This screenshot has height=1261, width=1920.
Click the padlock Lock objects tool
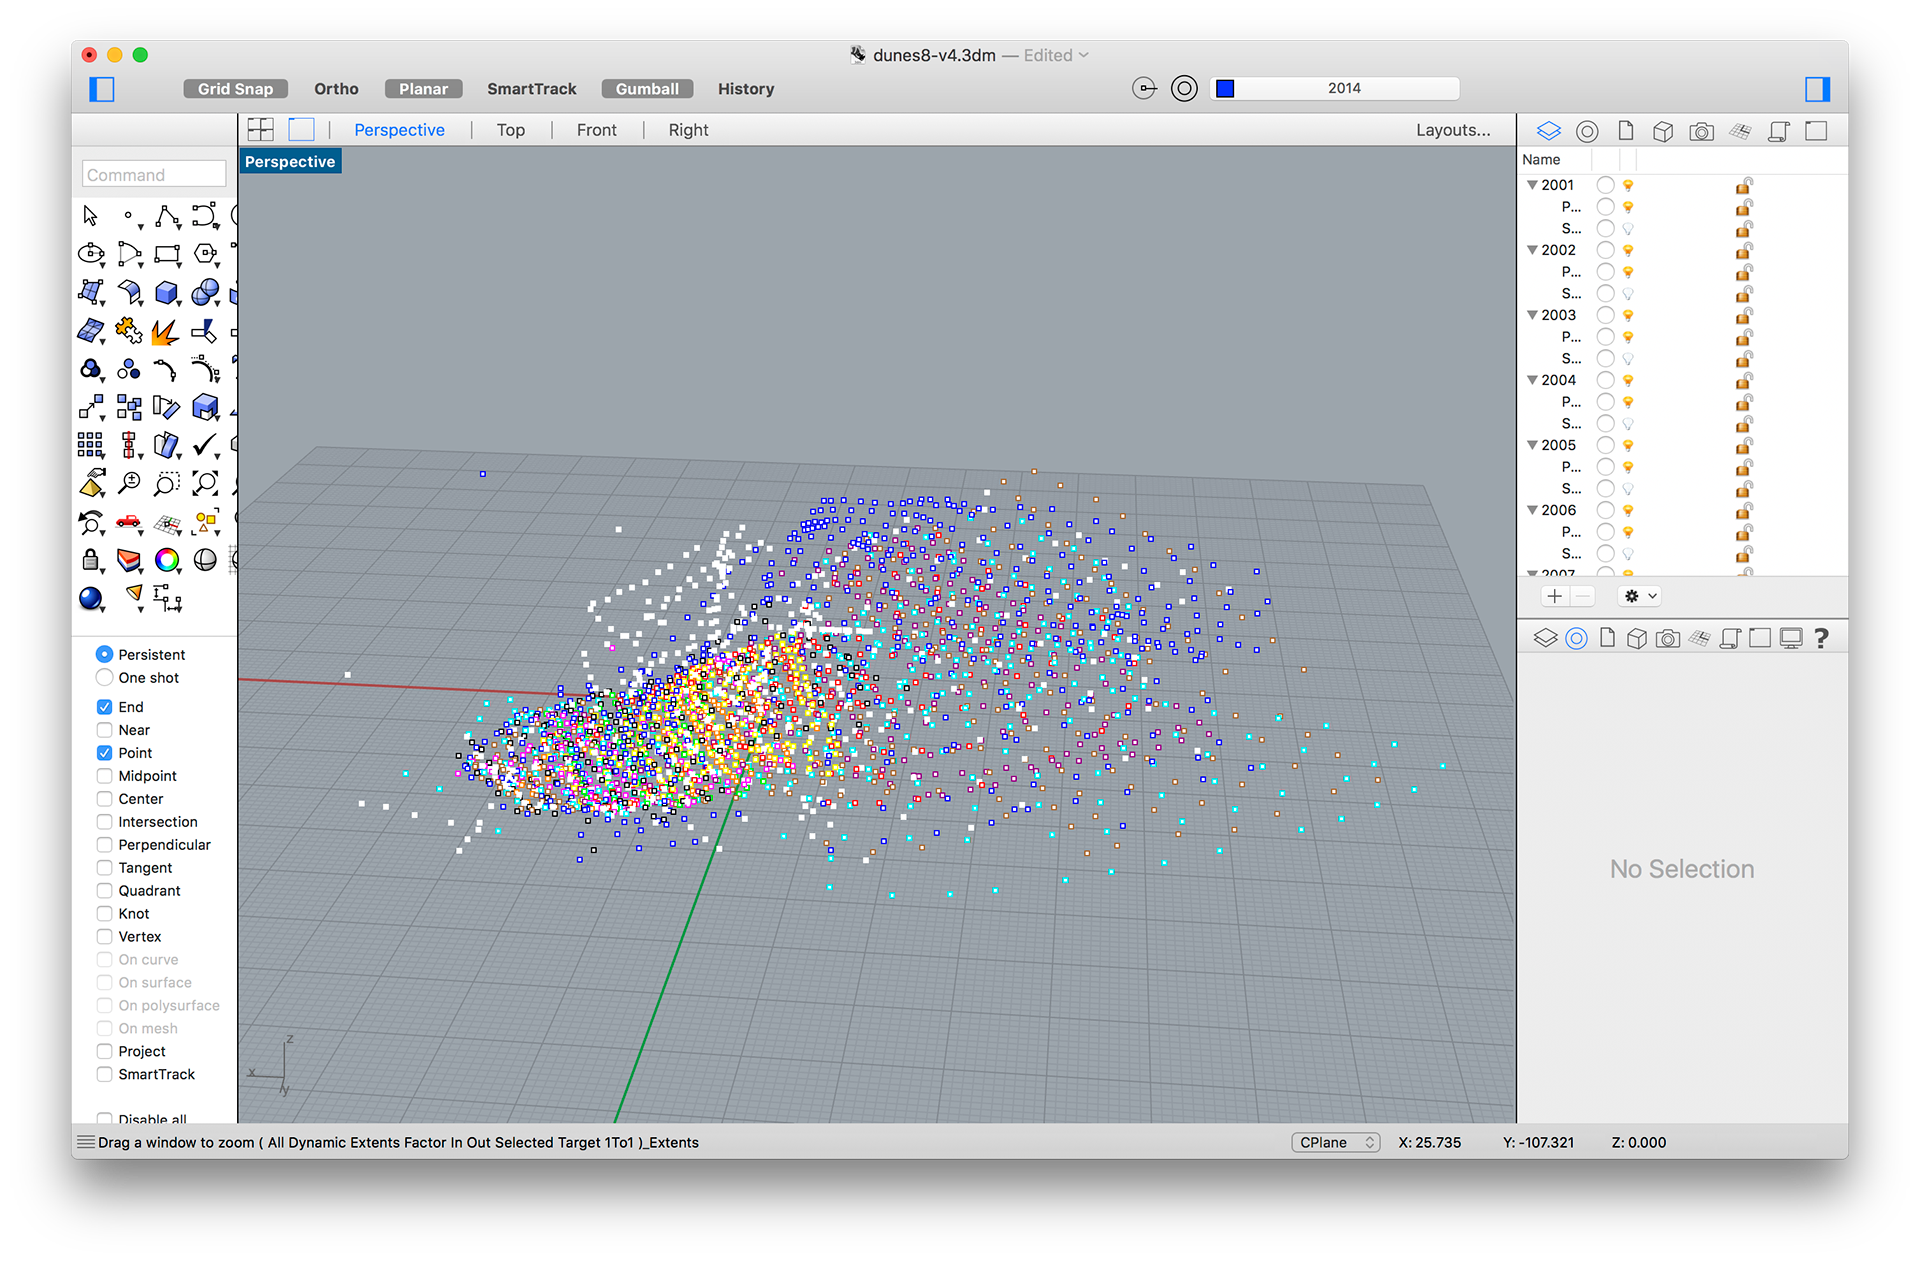click(91, 560)
